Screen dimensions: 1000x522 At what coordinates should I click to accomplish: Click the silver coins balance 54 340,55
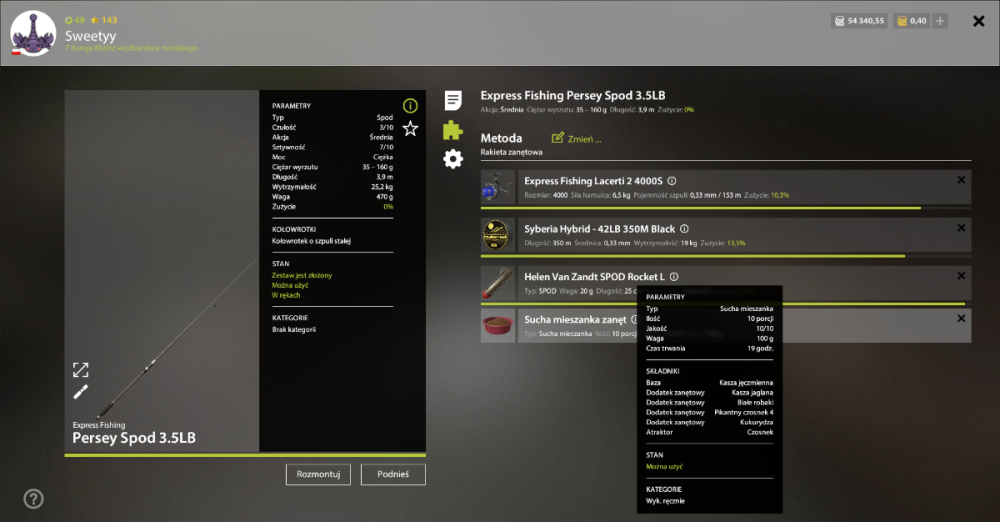click(x=859, y=21)
